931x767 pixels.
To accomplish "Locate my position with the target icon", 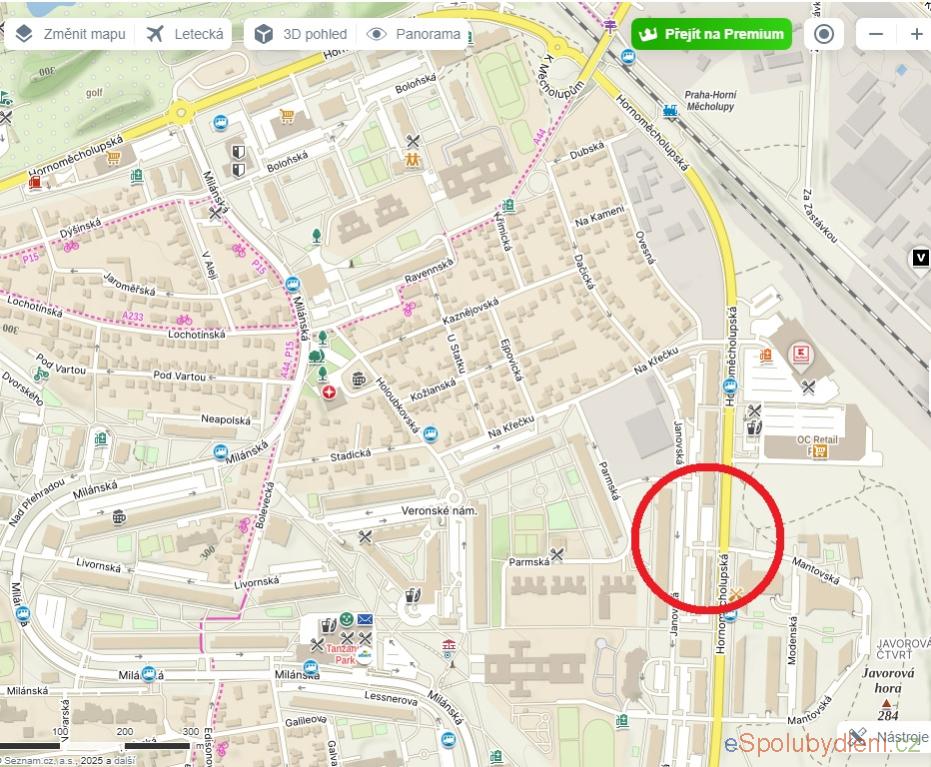I will coord(824,34).
